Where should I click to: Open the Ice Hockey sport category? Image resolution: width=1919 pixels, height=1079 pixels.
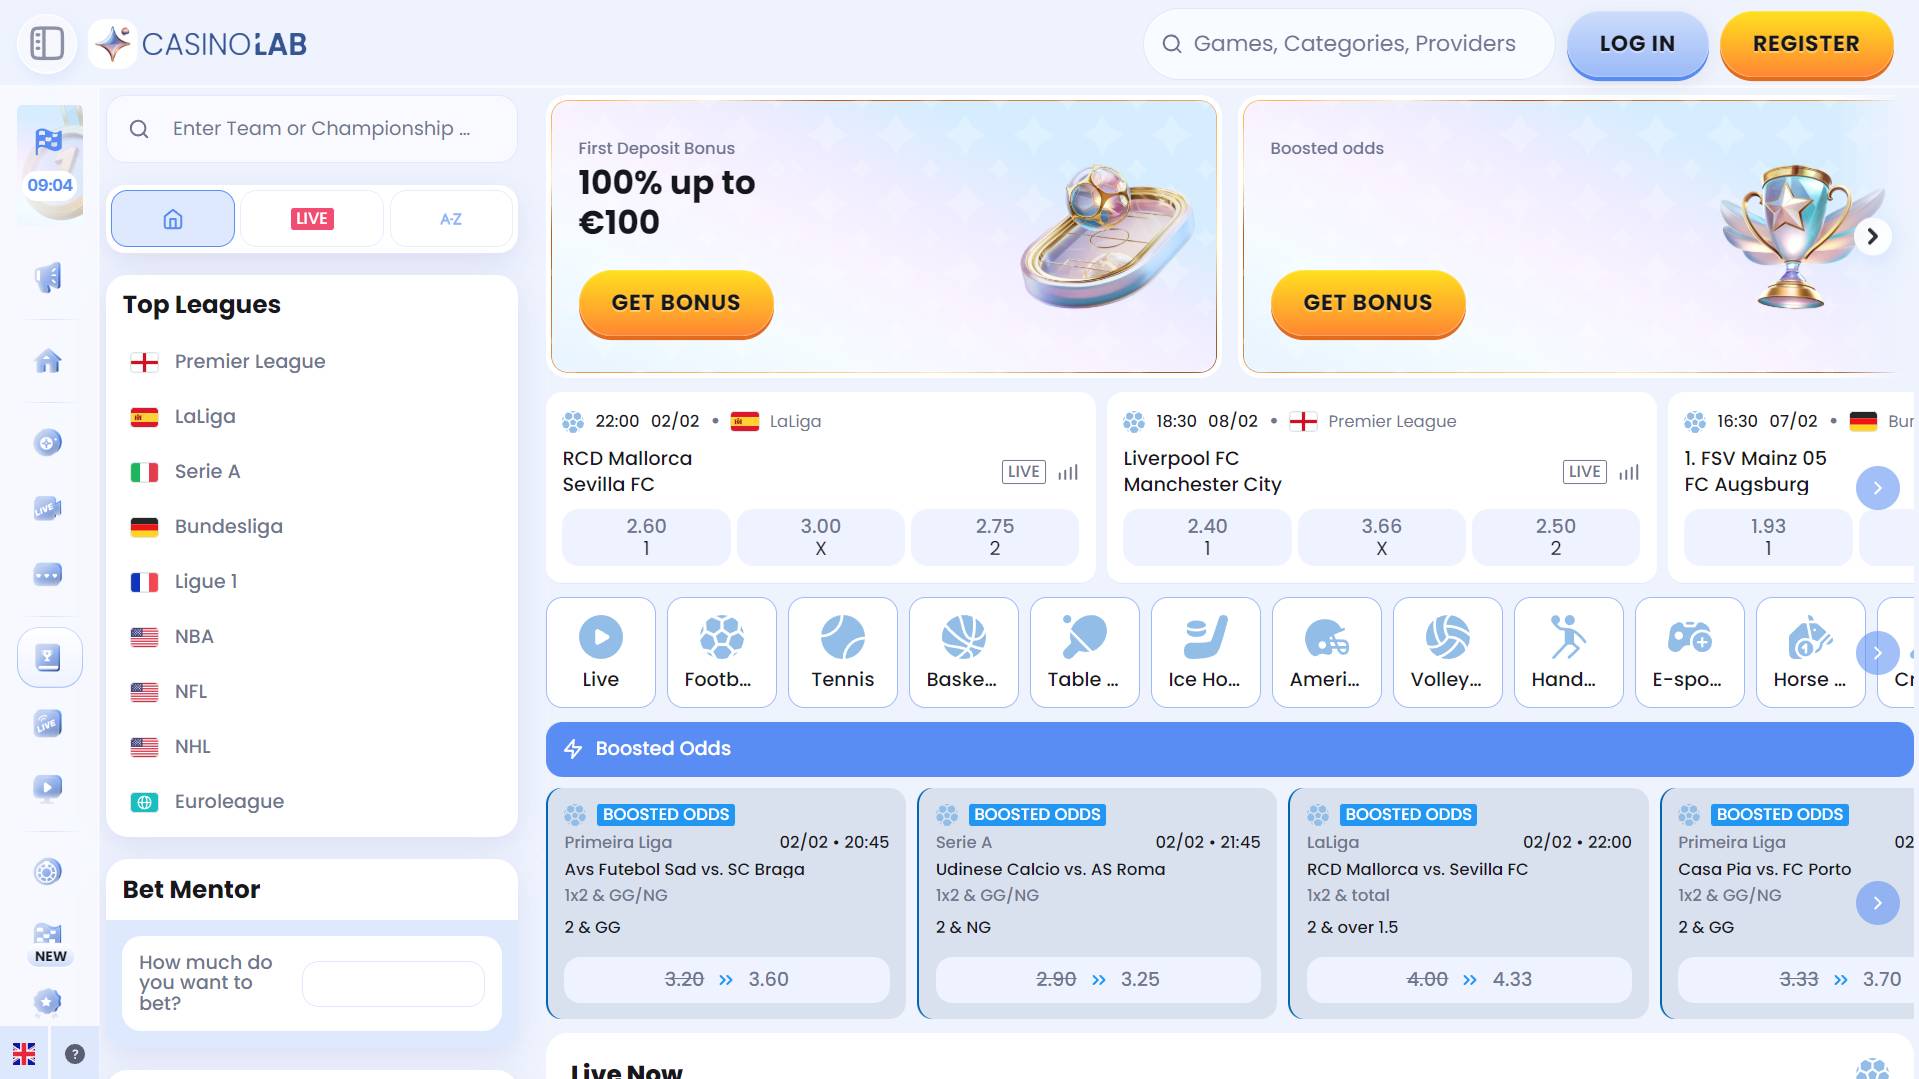point(1205,652)
